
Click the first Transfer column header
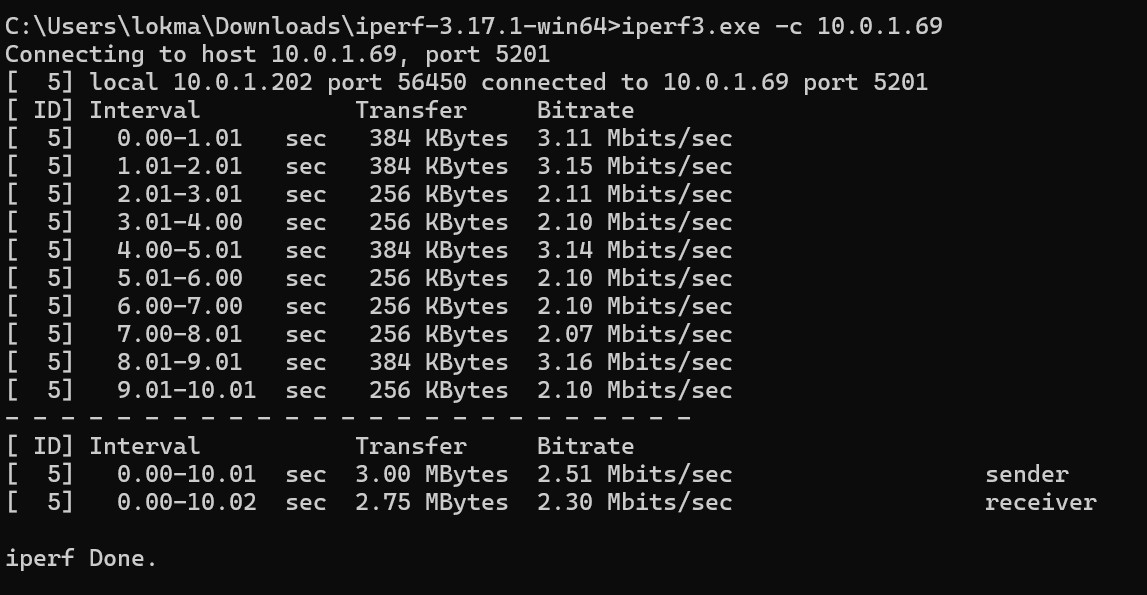(411, 110)
